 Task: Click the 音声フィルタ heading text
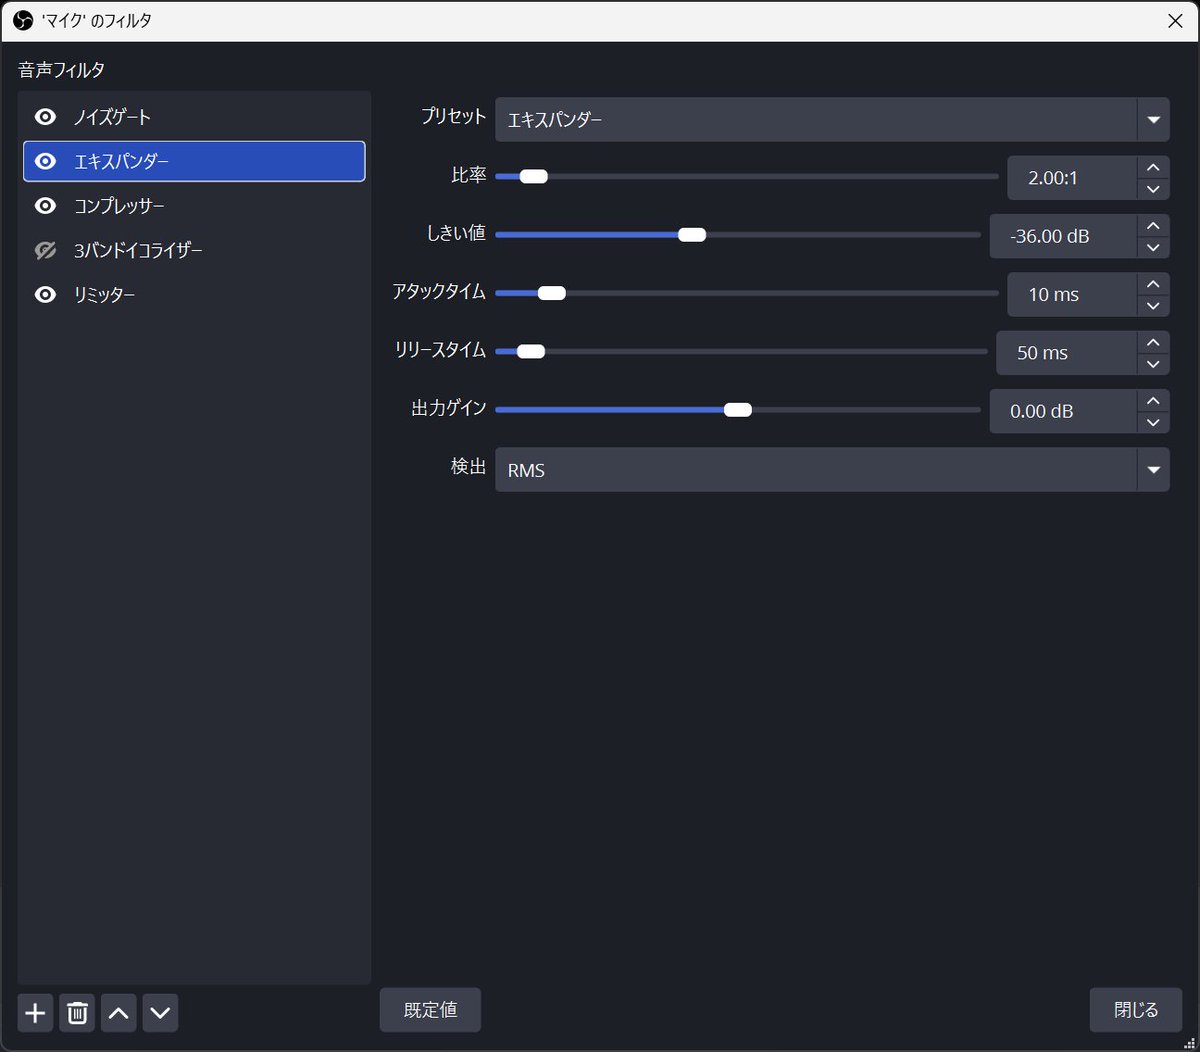pos(61,70)
